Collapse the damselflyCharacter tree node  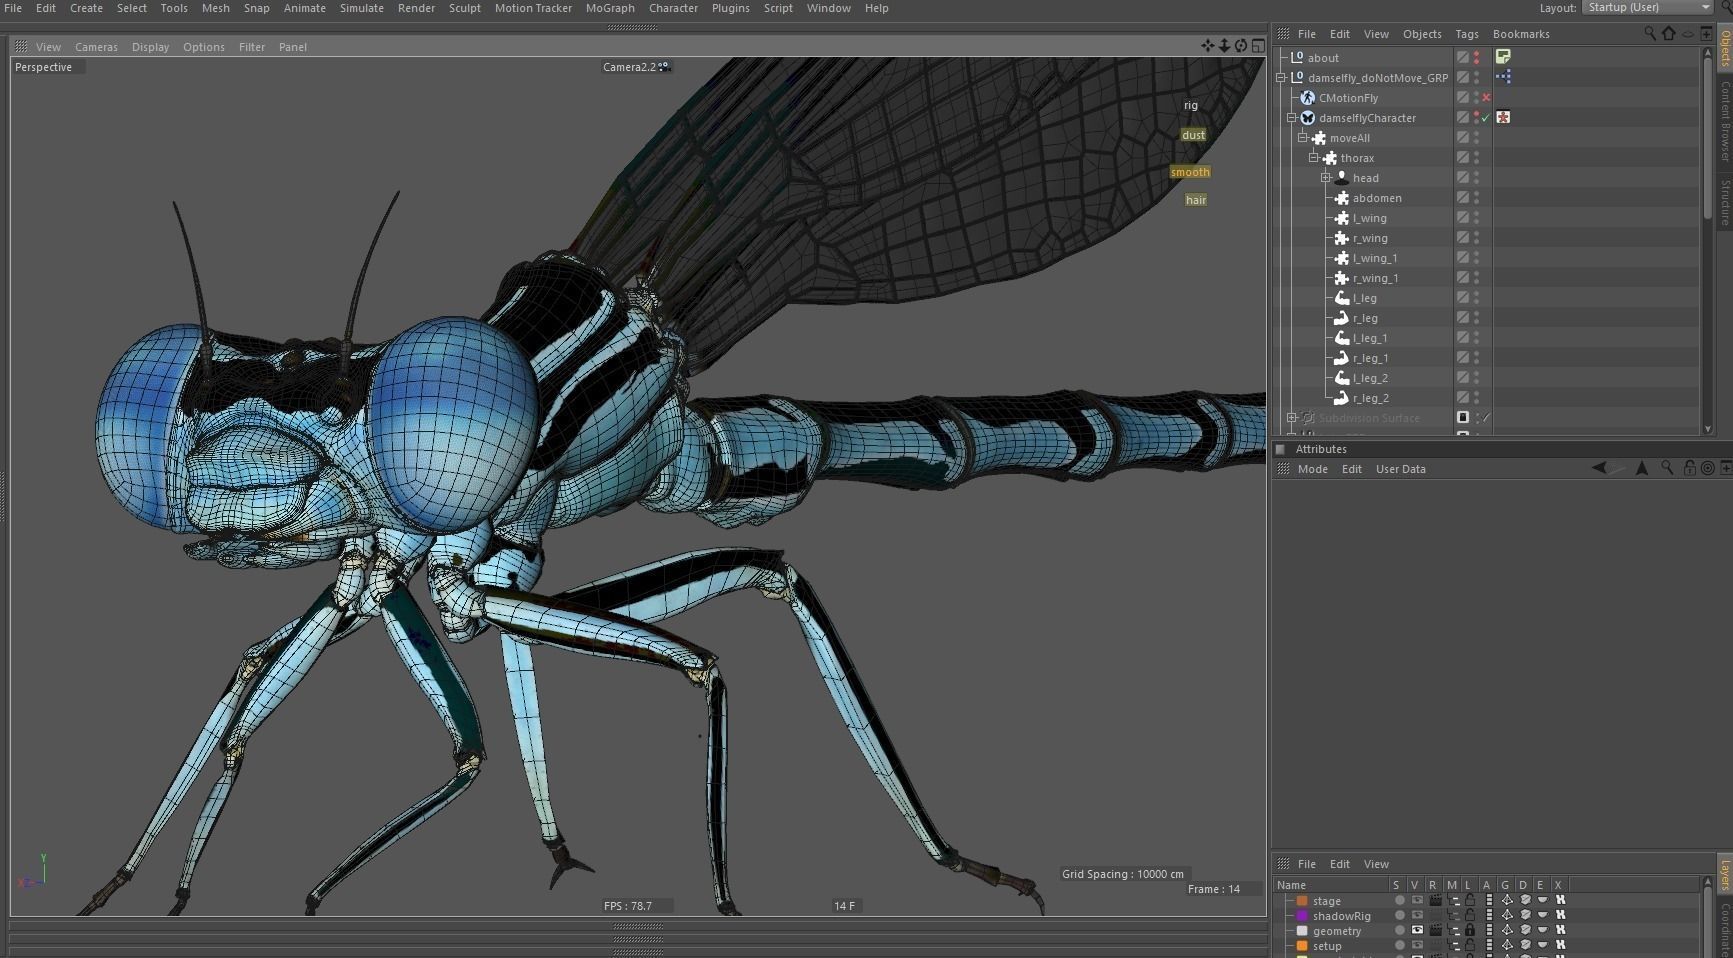(x=1292, y=117)
